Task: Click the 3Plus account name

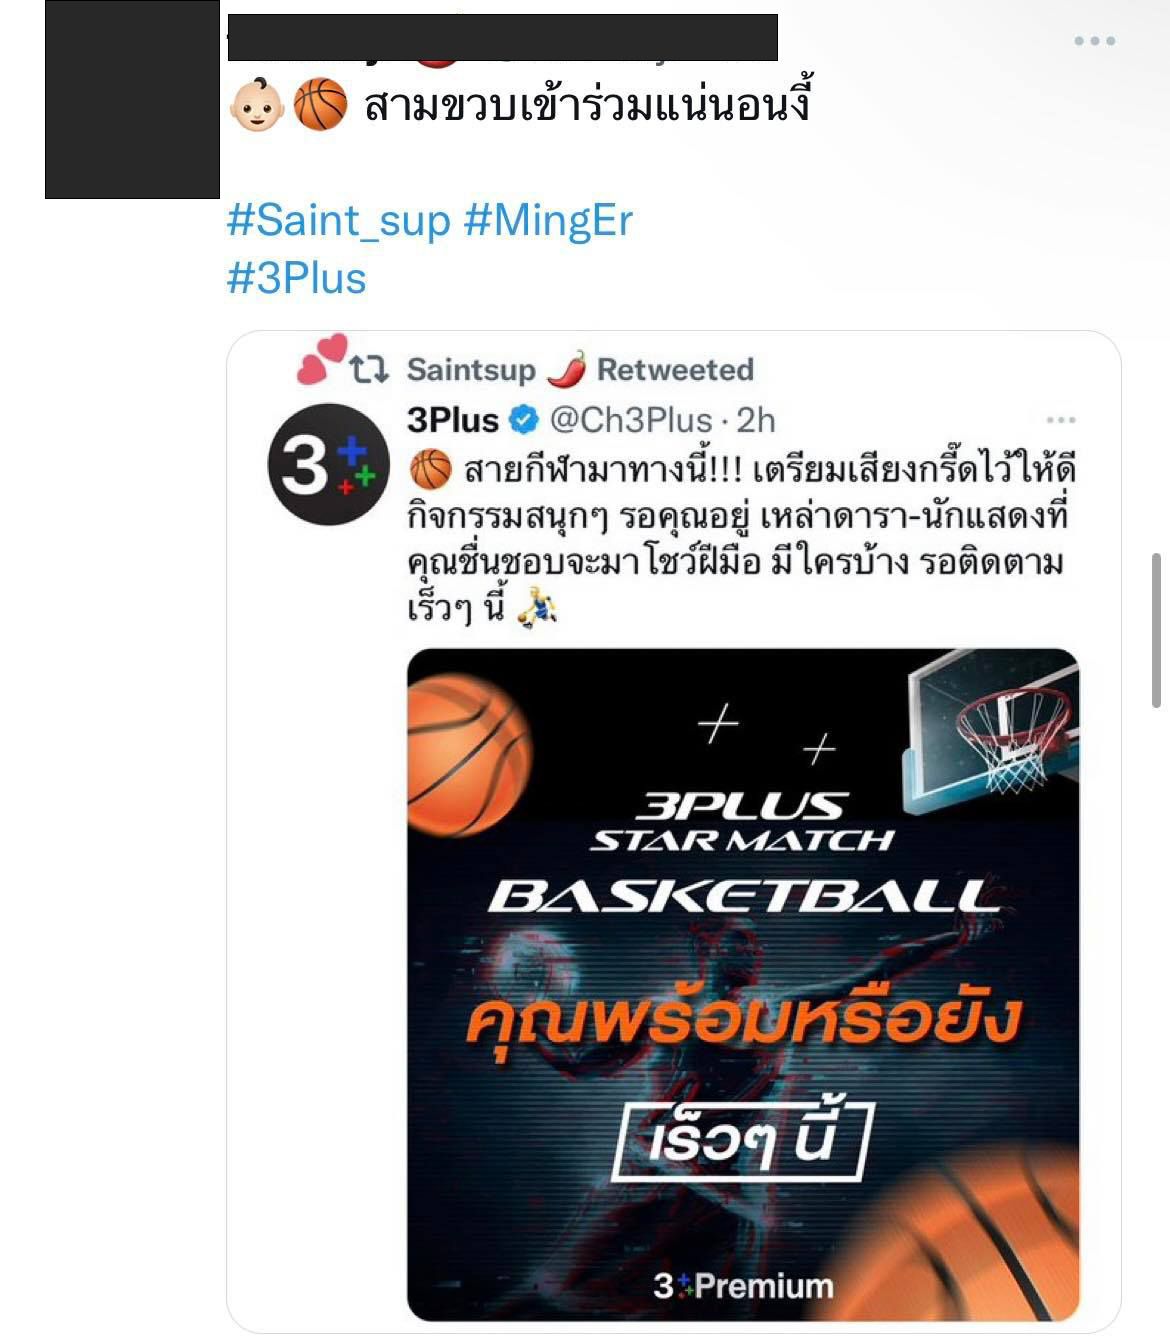Action: [453, 420]
